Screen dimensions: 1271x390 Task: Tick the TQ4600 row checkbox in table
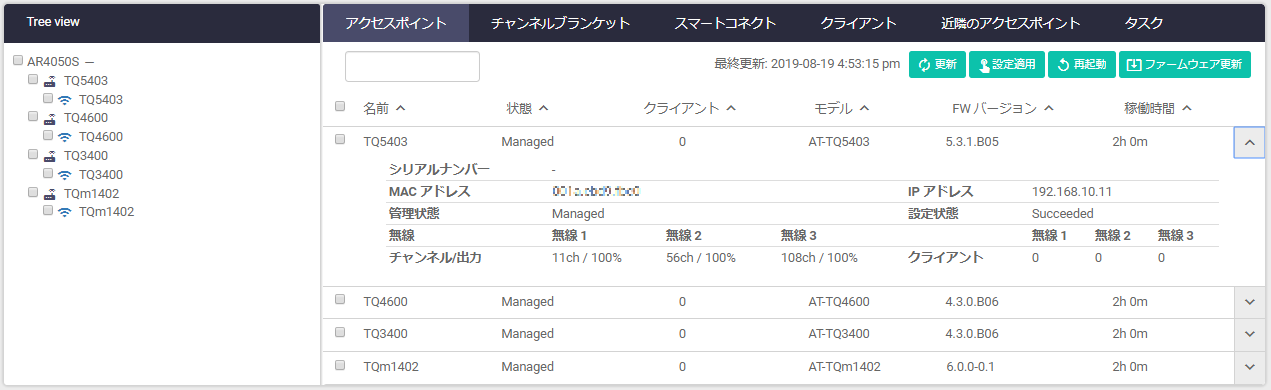[340, 299]
